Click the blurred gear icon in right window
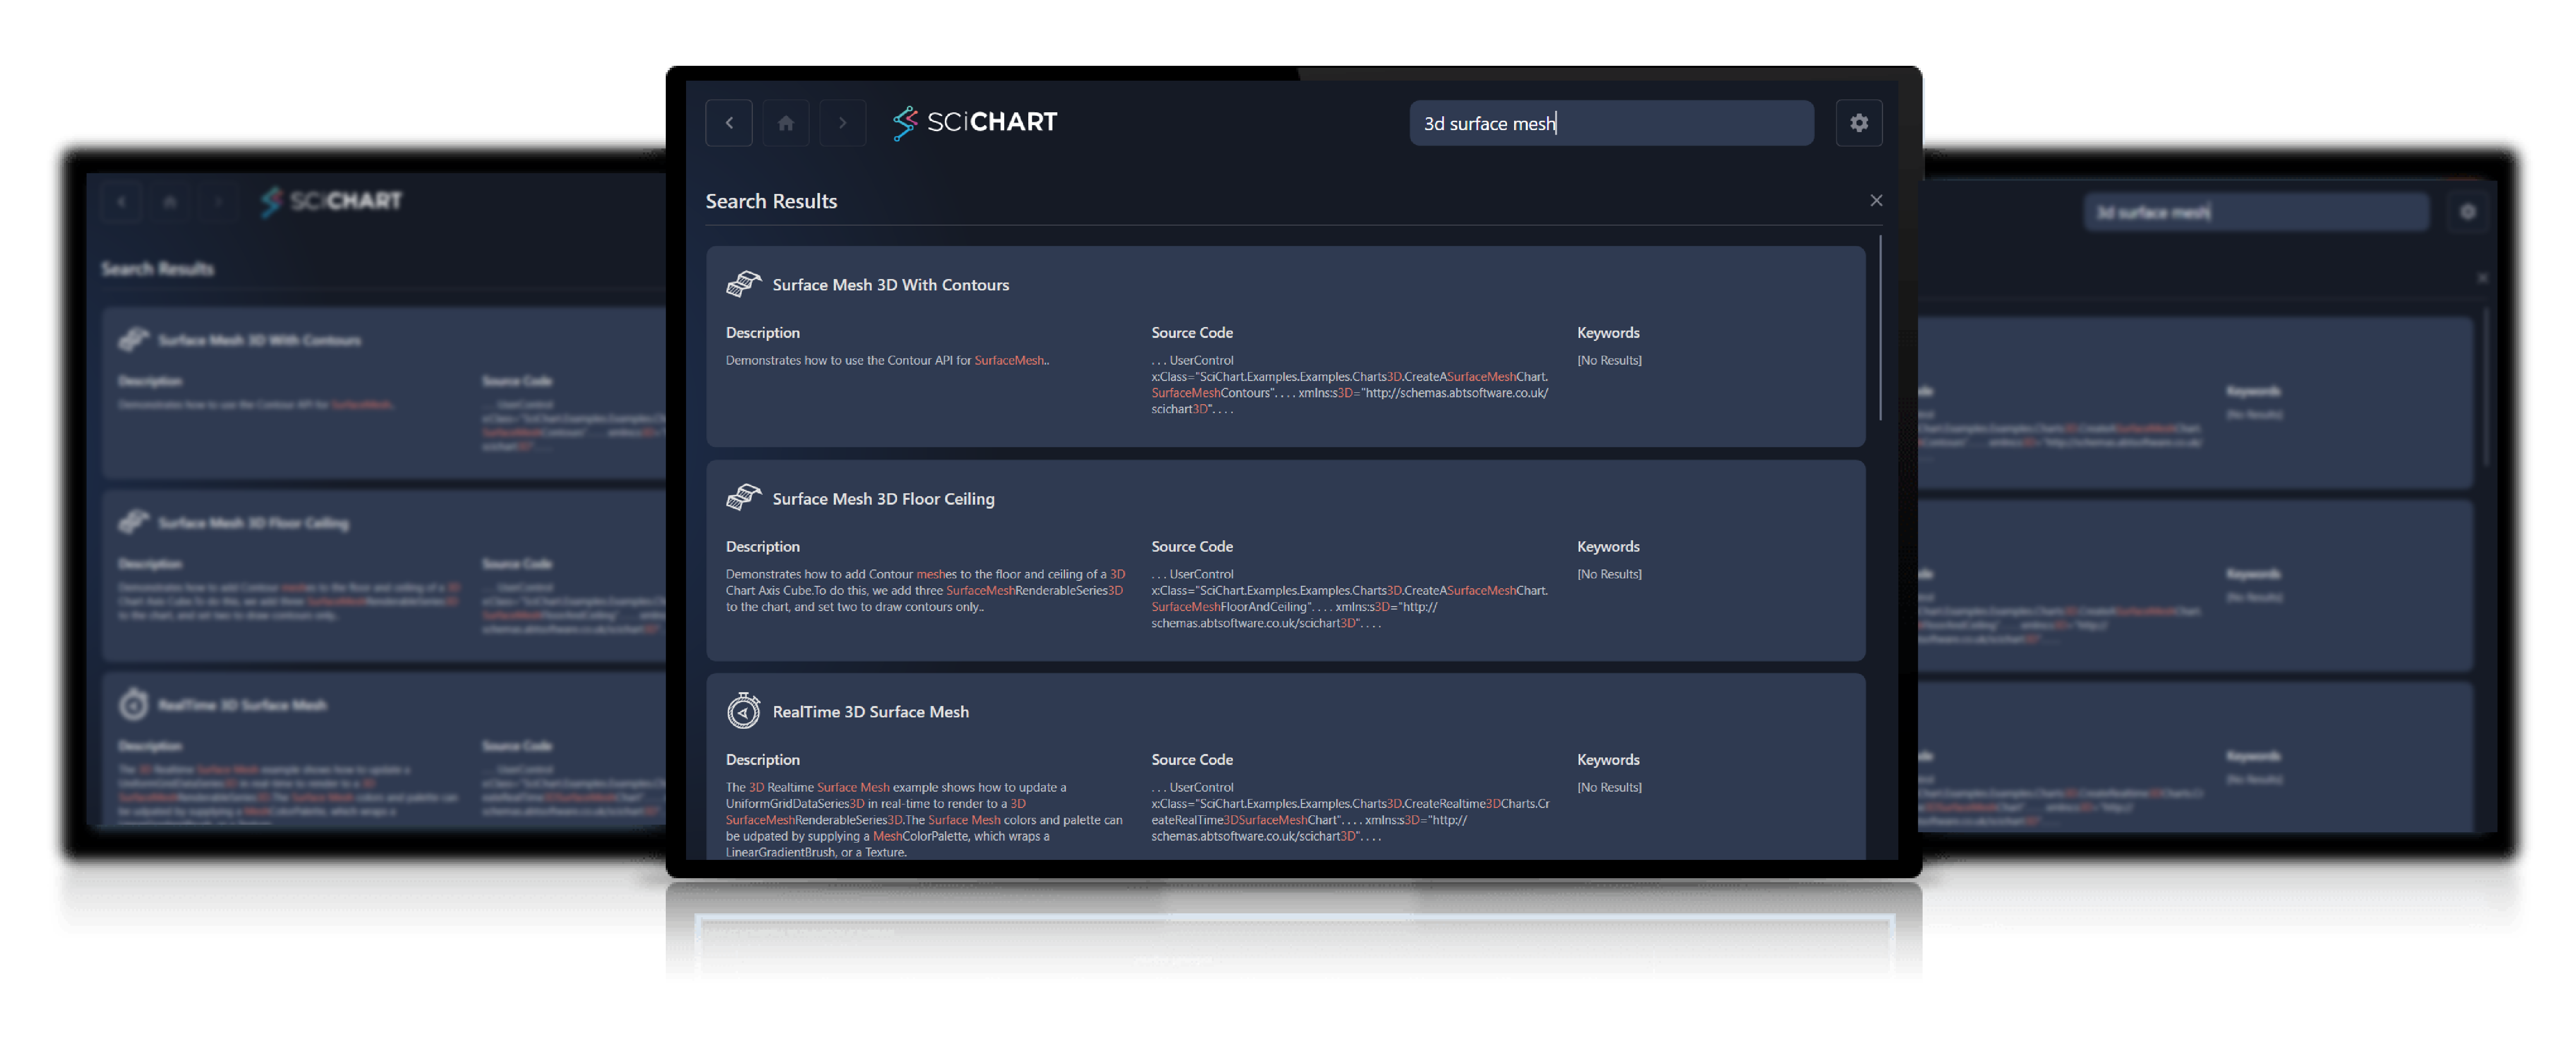 click(x=2467, y=212)
